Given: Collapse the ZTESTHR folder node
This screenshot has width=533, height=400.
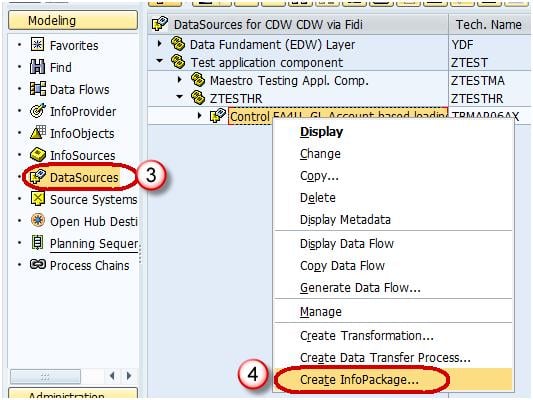Looking at the screenshot, I should [x=179, y=97].
